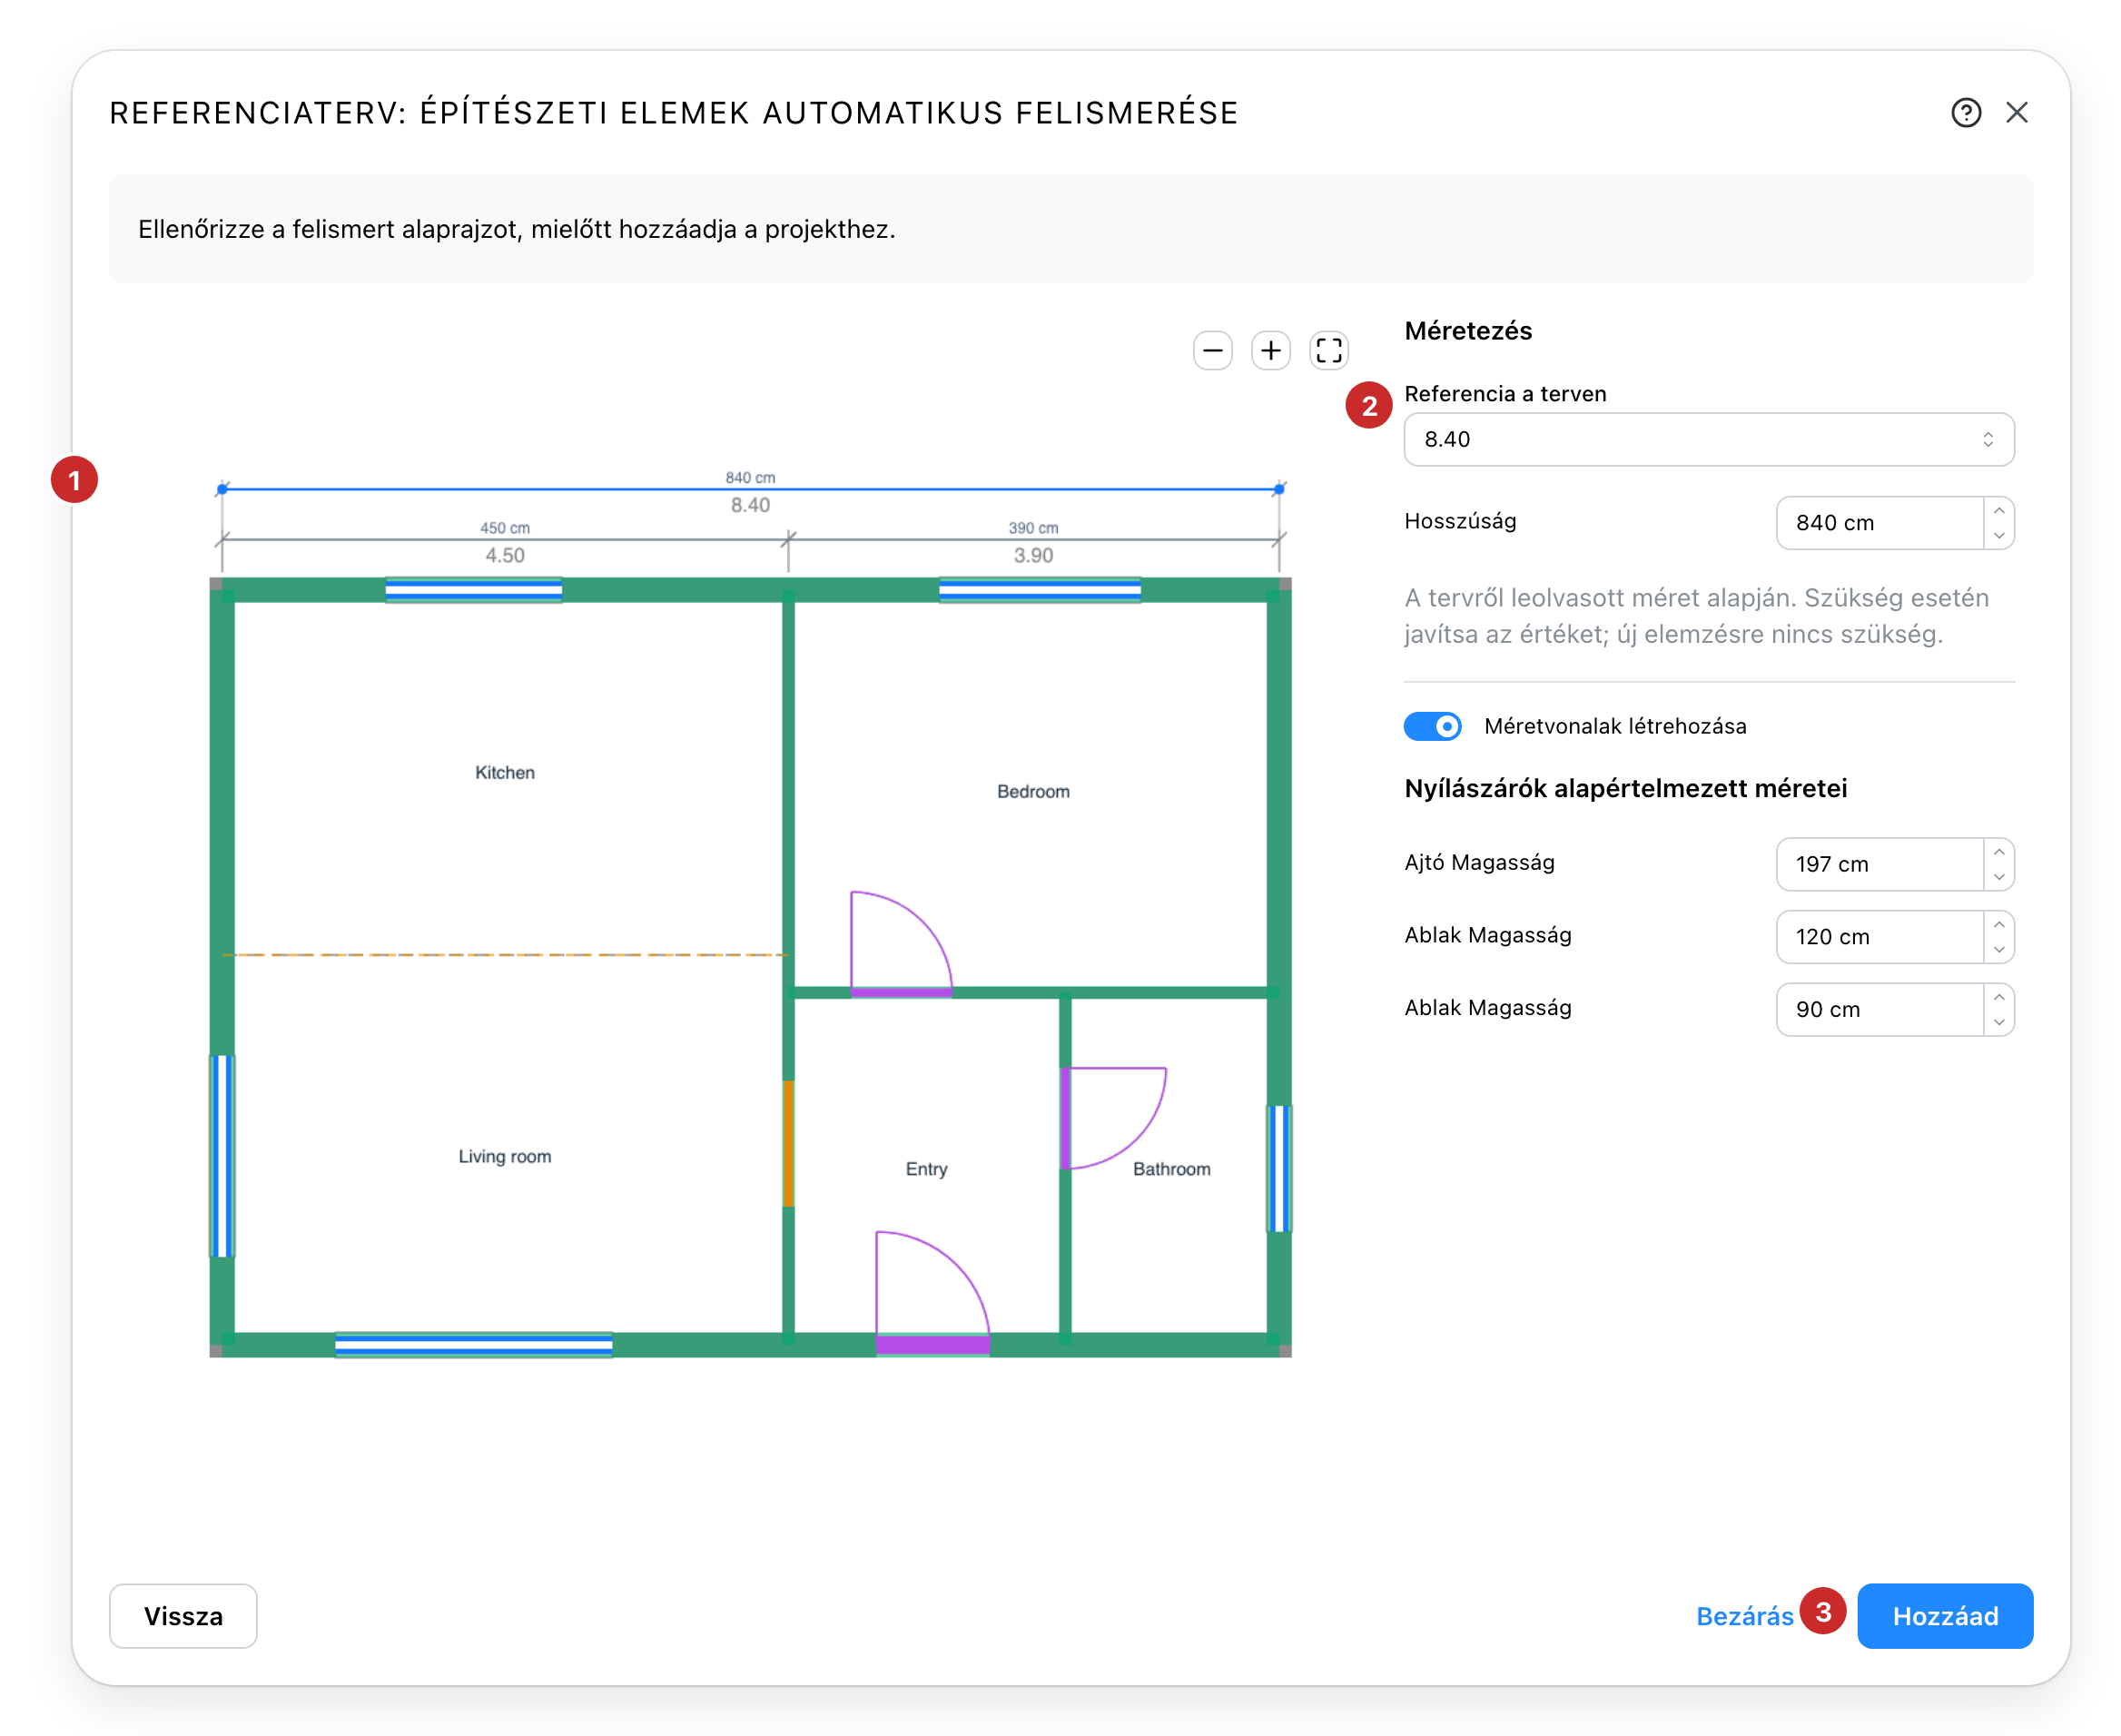
Task: Click the 840 cm reference dimension line
Action: click(x=750, y=489)
